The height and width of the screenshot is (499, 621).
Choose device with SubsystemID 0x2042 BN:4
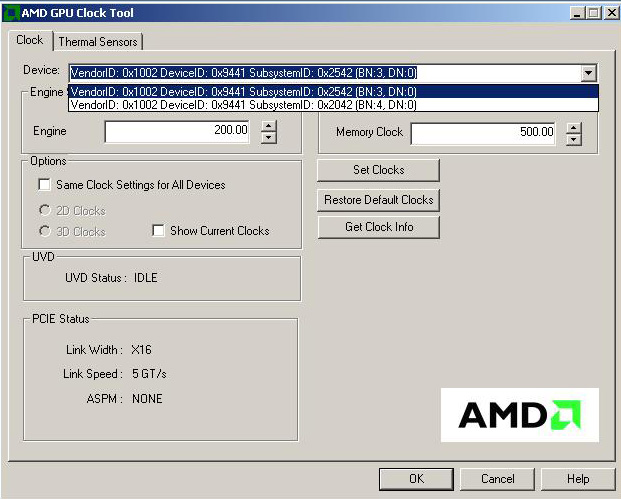[x=244, y=104]
